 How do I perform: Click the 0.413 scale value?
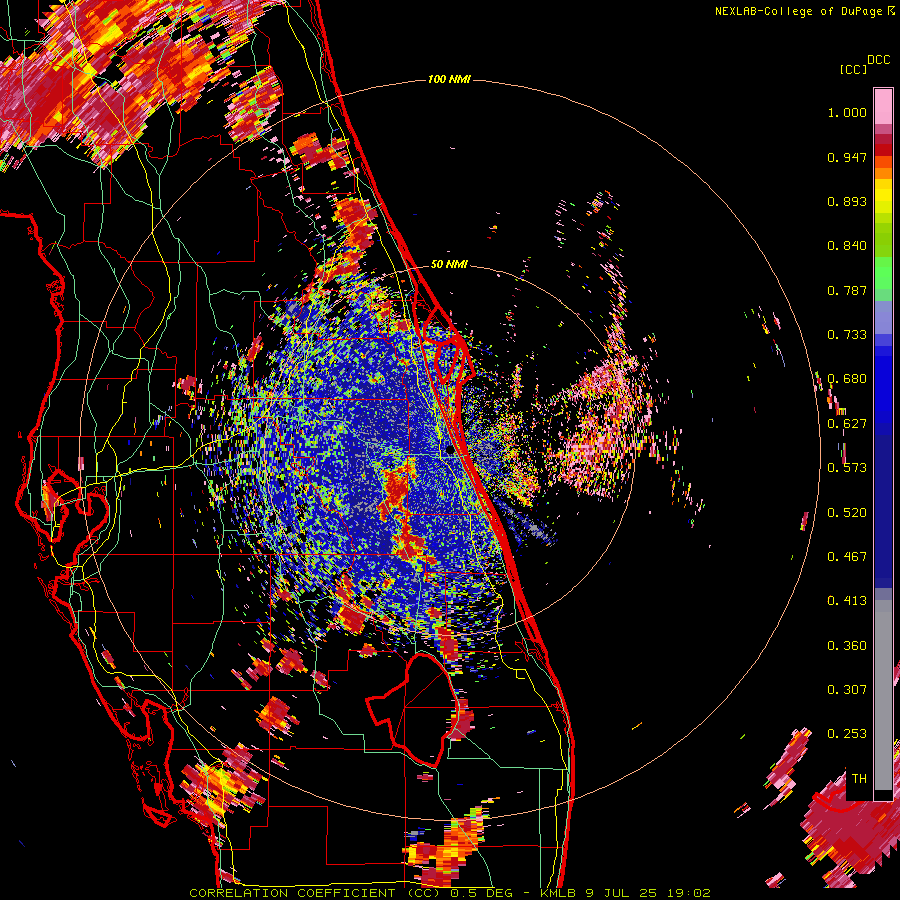pos(847,601)
